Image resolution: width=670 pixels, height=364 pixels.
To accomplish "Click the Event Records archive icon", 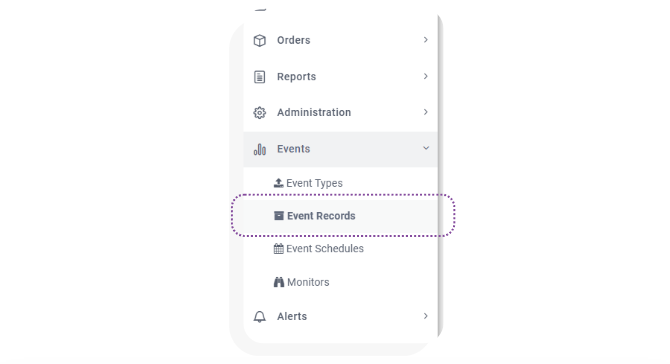I will pyautogui.click(x=279, y=216).
